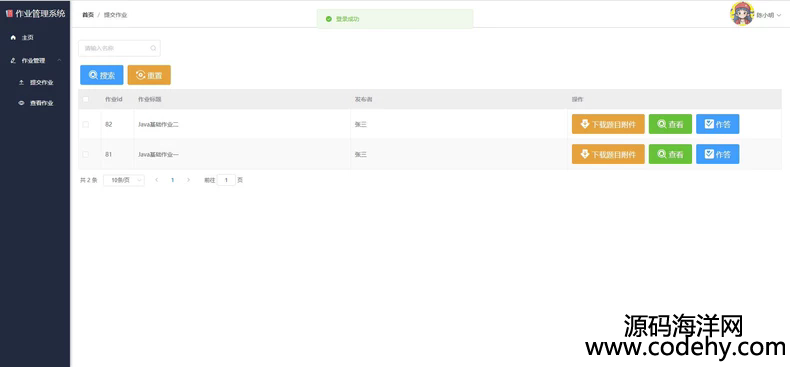790x367 pixels.
Task: Check the box for assignment 82
Action: pos(86,124)
